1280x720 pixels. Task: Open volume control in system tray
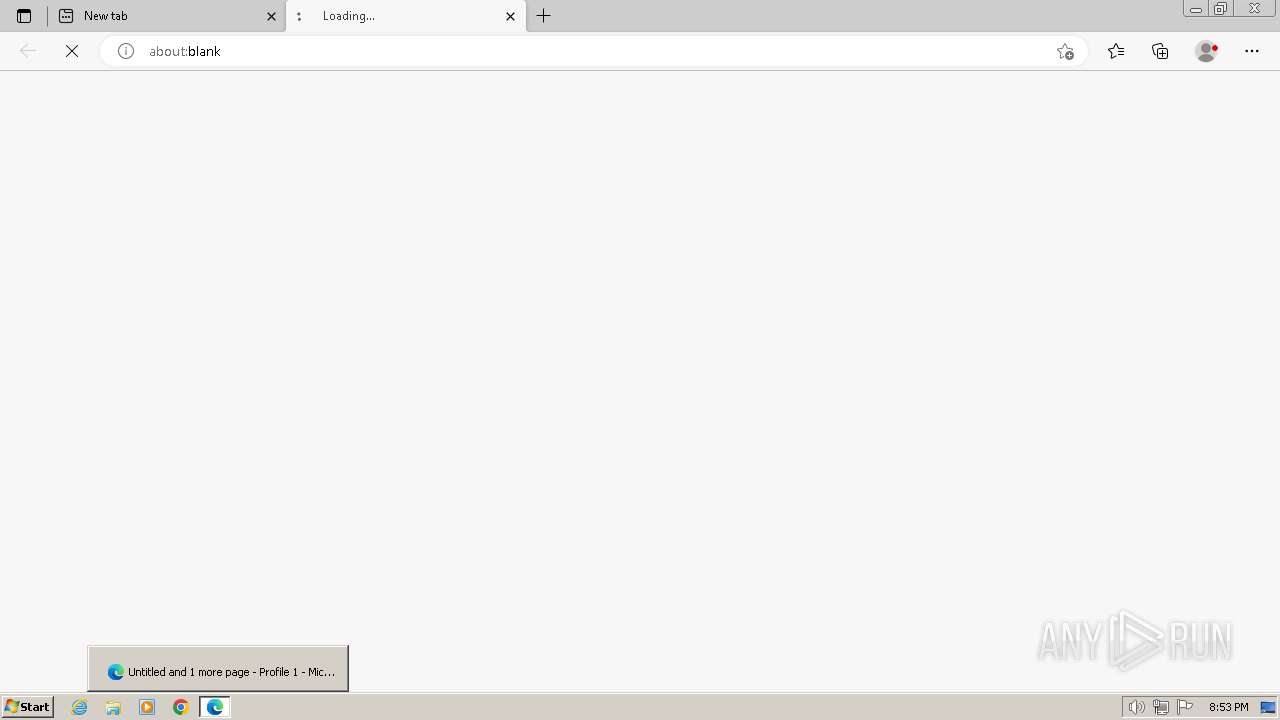(x=1137, y=707)
